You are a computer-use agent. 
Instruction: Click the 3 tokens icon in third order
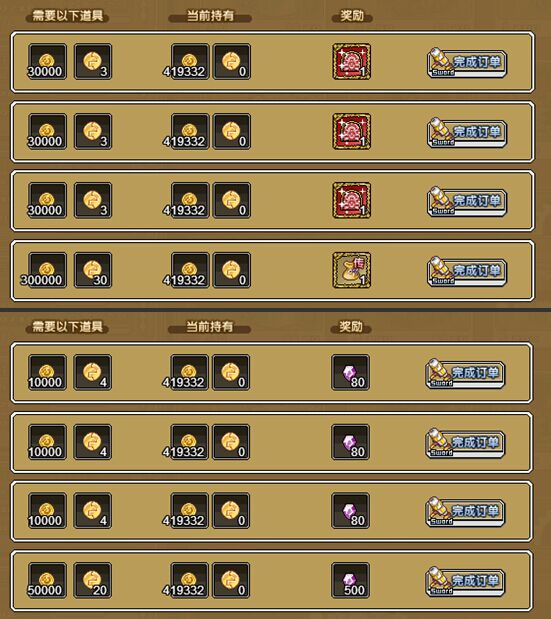(93, 200)
